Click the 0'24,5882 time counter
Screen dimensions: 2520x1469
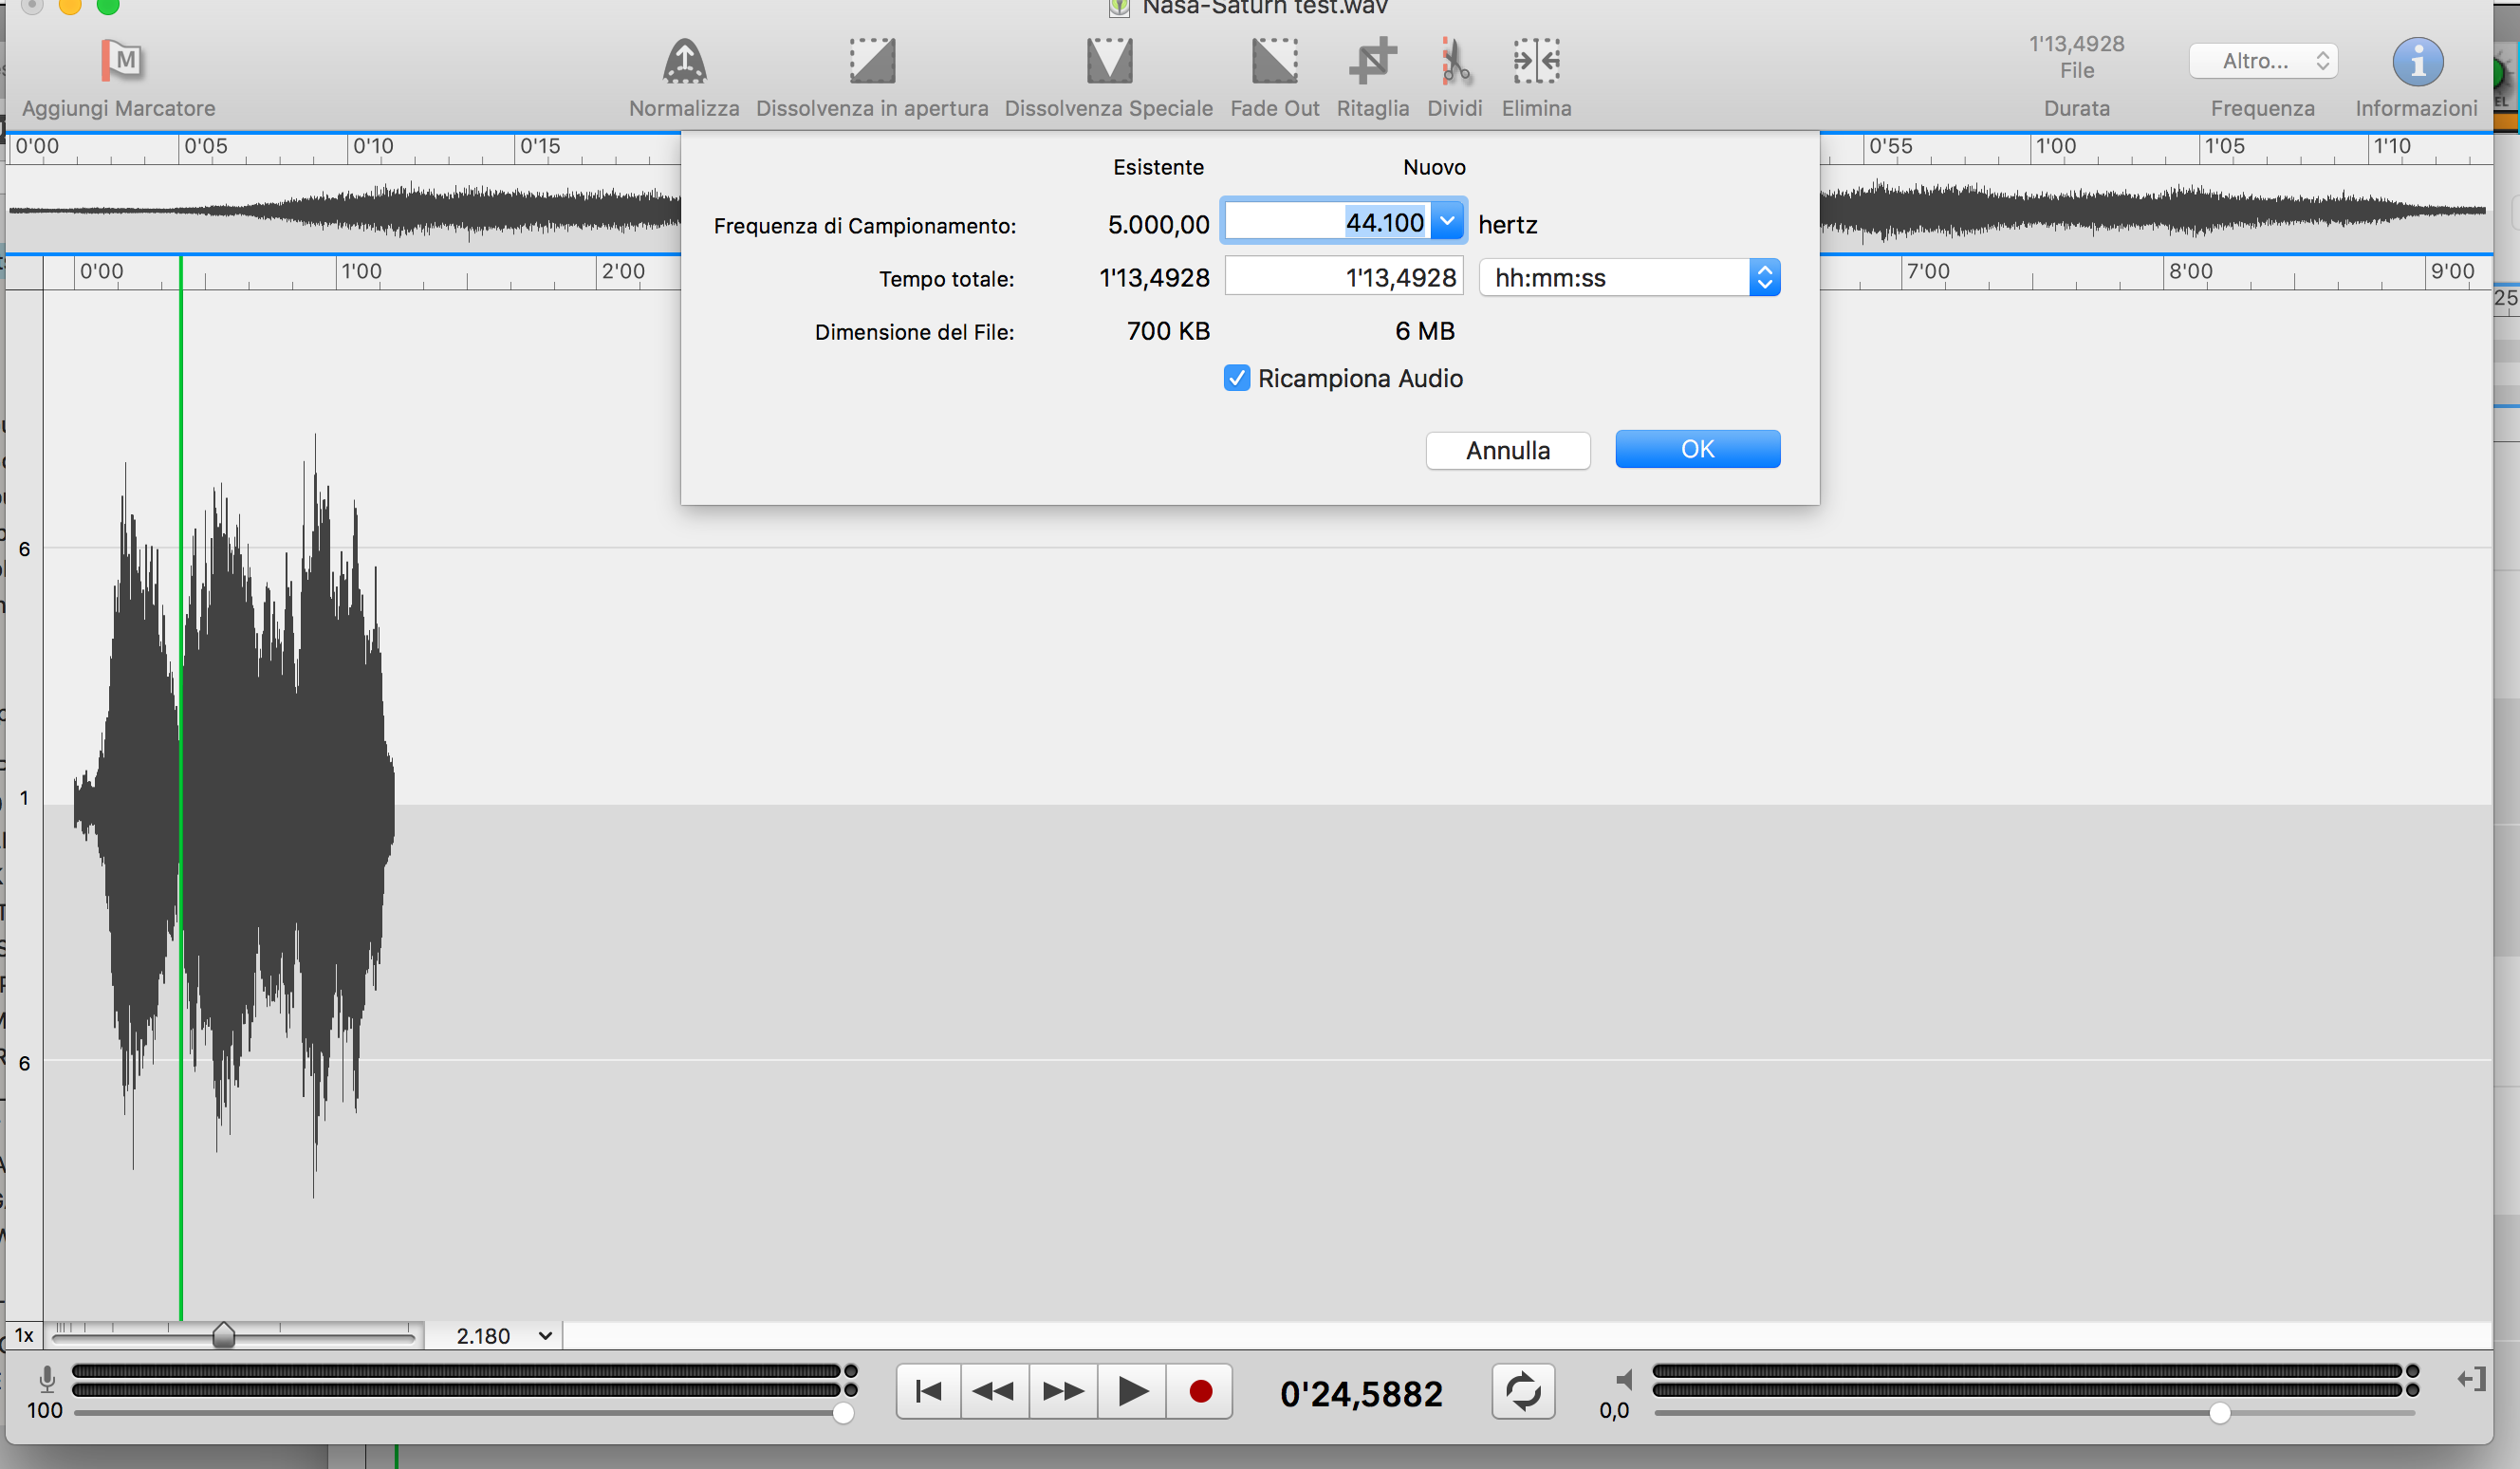click(x=1361, y=1393)
